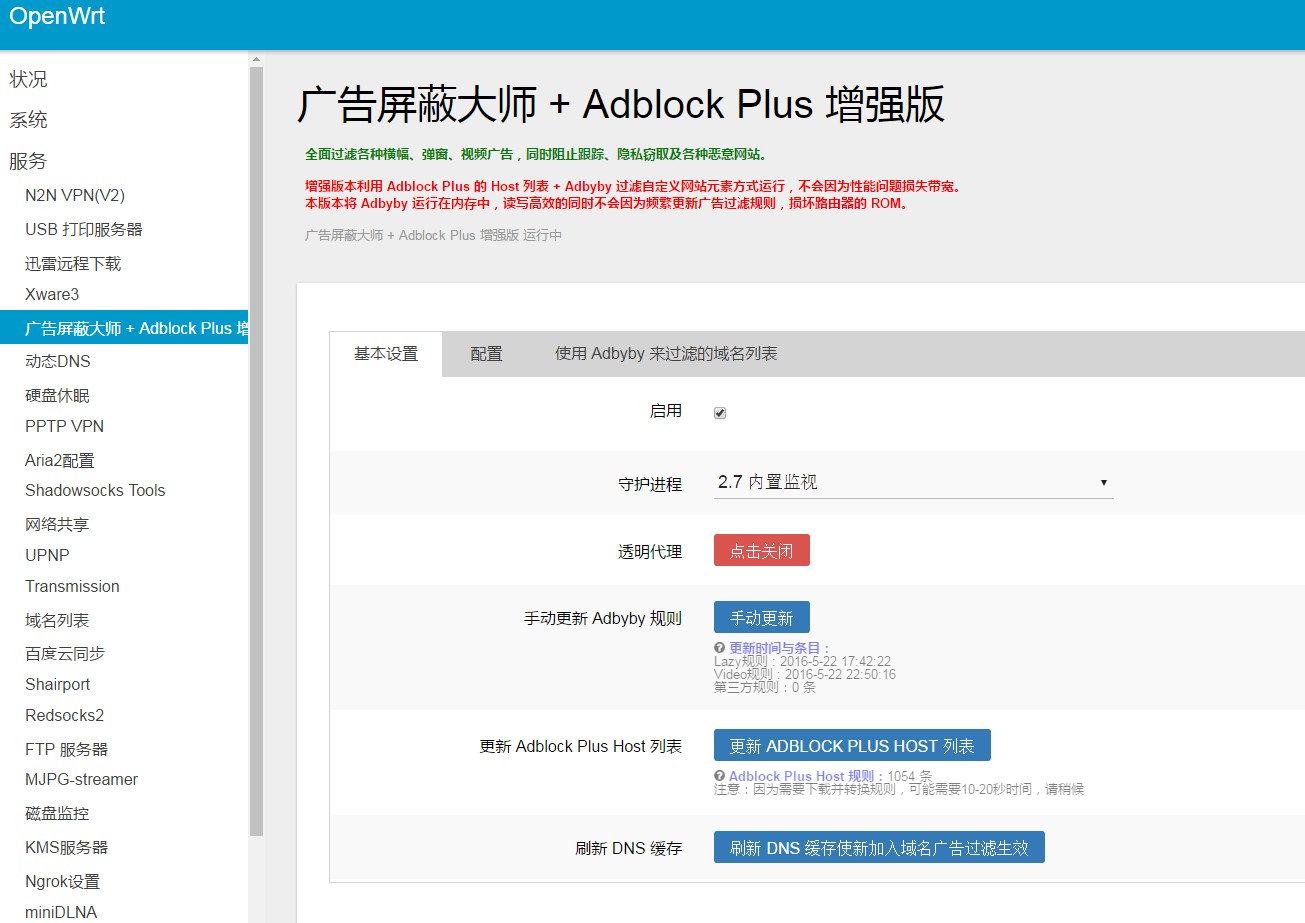This screenshot has width=1305, height=923.
Task: Click red 点击关闭 transparent proxy button
Action: tap(762, 551)
